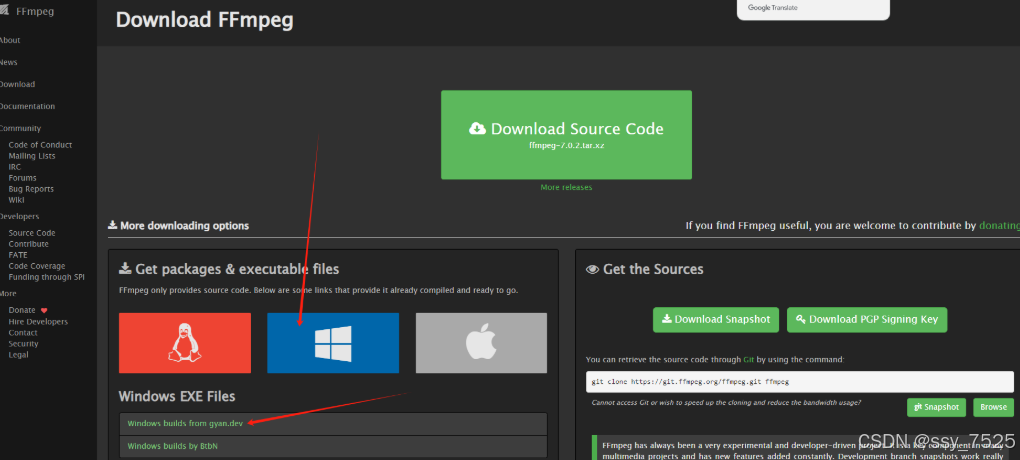The image size is (1020, 460).
Task: Open Download in the sidebar
Action: [17, 85]
